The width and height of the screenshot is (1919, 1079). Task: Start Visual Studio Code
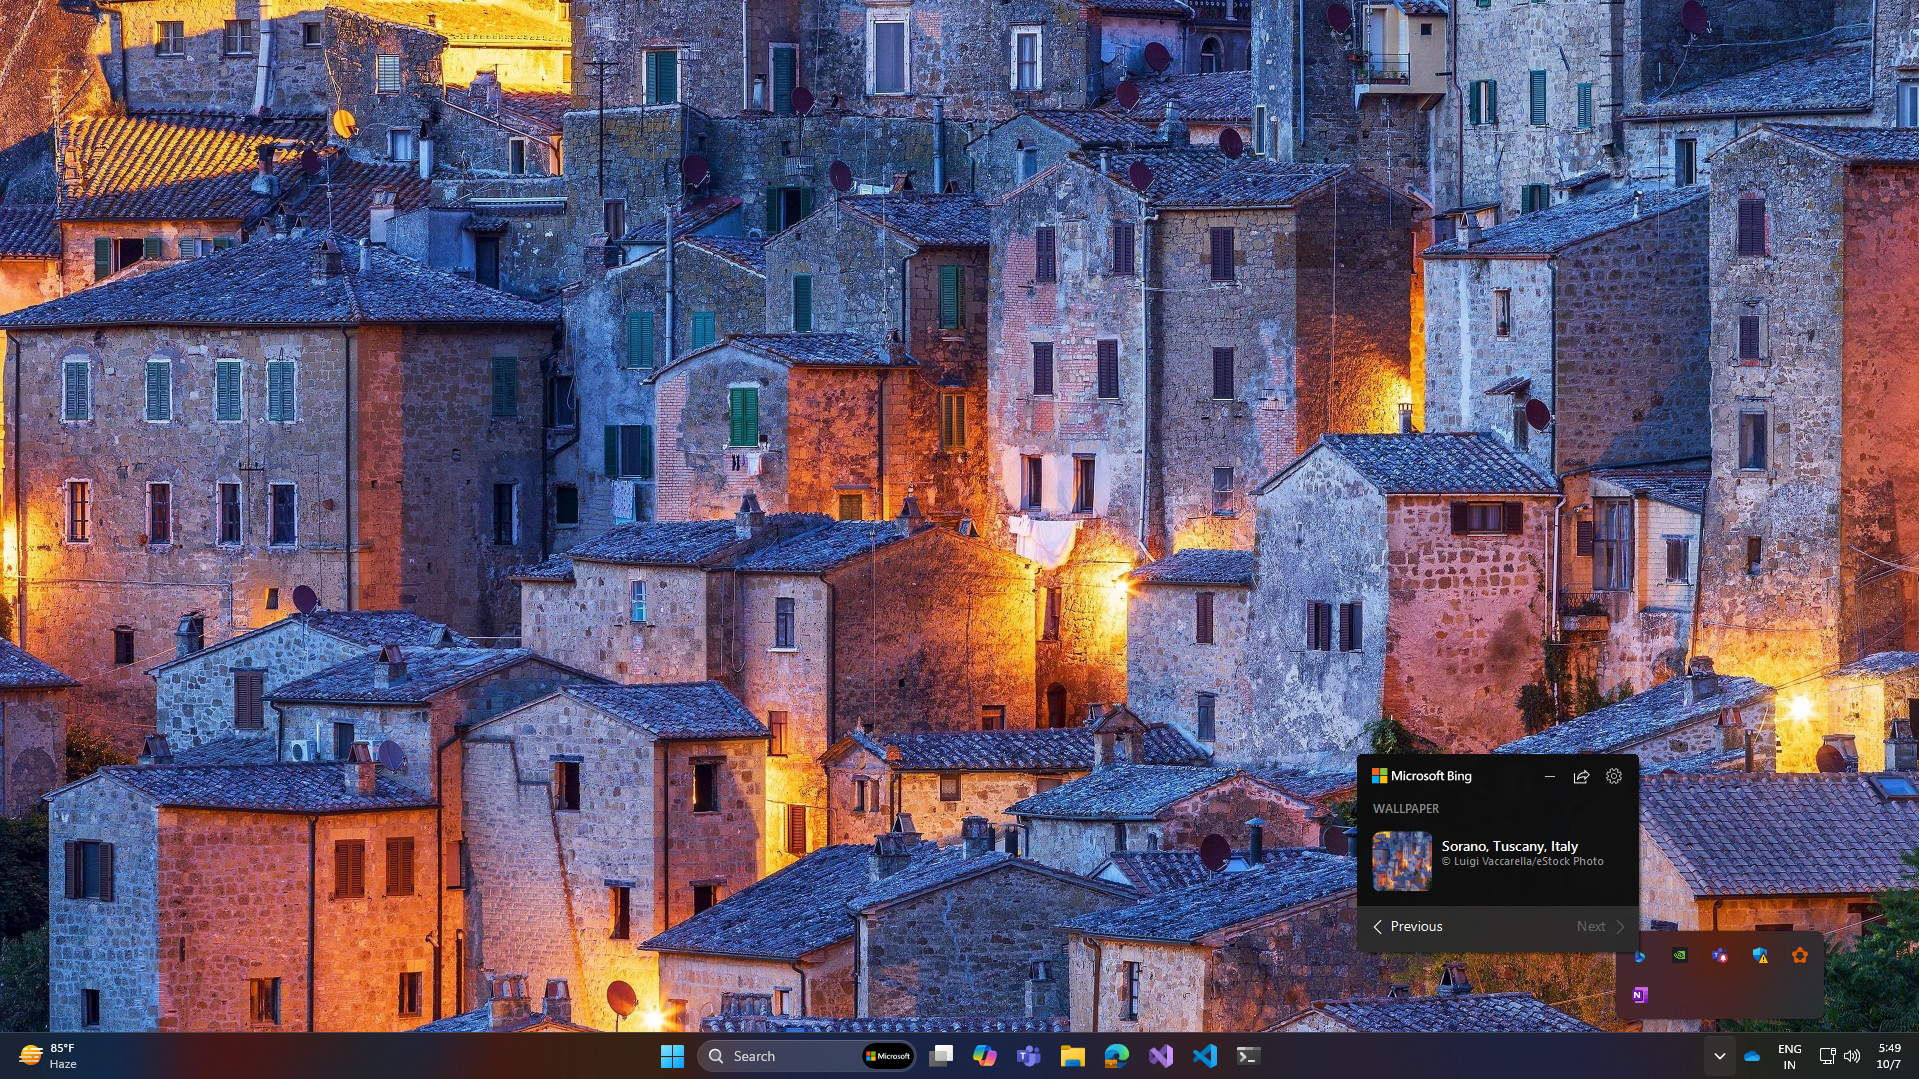(1204, 1056)
